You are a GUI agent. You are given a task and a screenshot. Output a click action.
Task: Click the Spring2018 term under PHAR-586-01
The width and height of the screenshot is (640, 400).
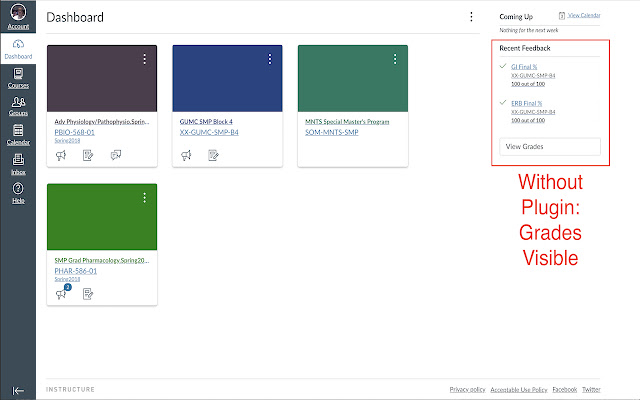67,279
